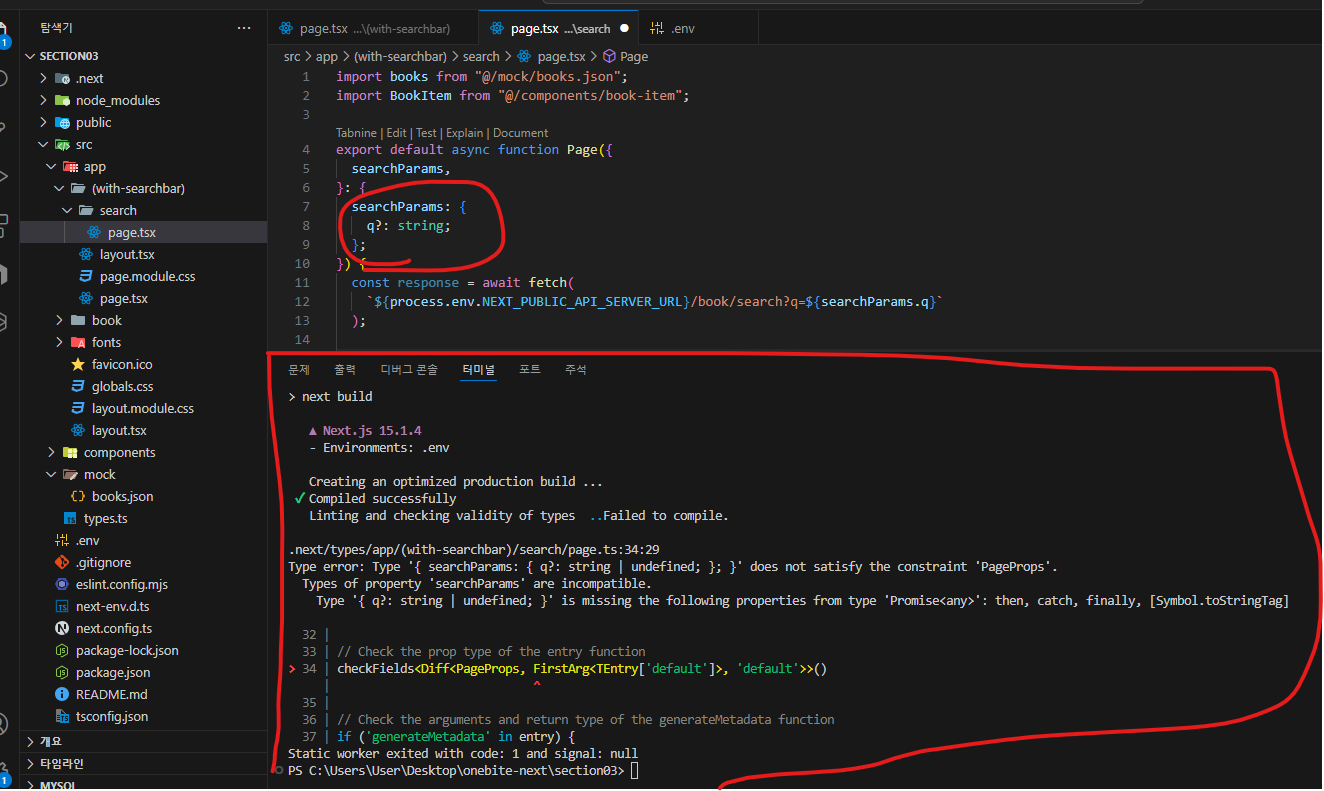Click the CSS icon next to page.module.css
This screenshot has width=1324, height=791.
coord(86,276)
